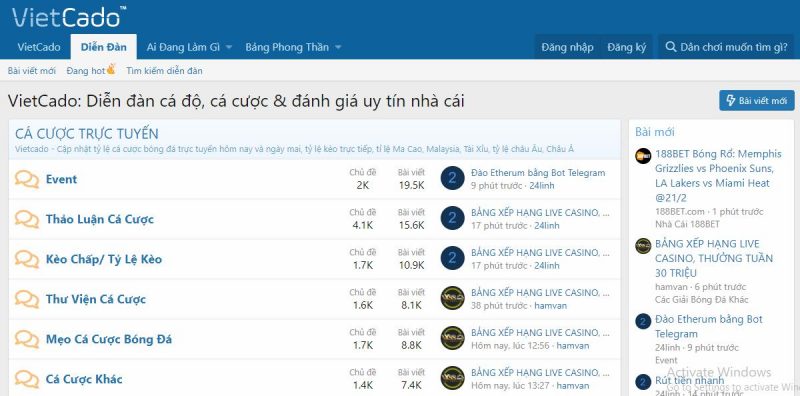This screenshot has width=800, height=396.
Task: Open latest post Đào Etherum bằng Bot Telegram in Event row
Action: pyautogui.click(x=538, y=172)
